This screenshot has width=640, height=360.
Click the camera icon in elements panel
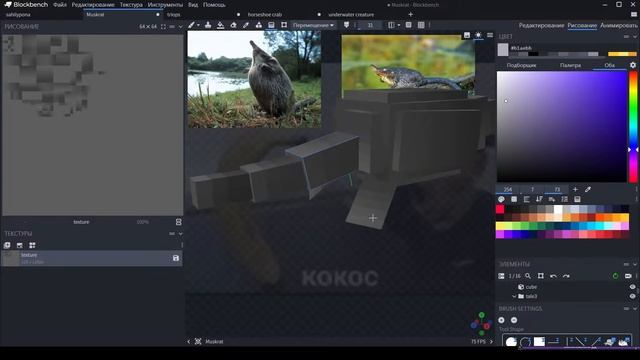click(x=628, y=276)
